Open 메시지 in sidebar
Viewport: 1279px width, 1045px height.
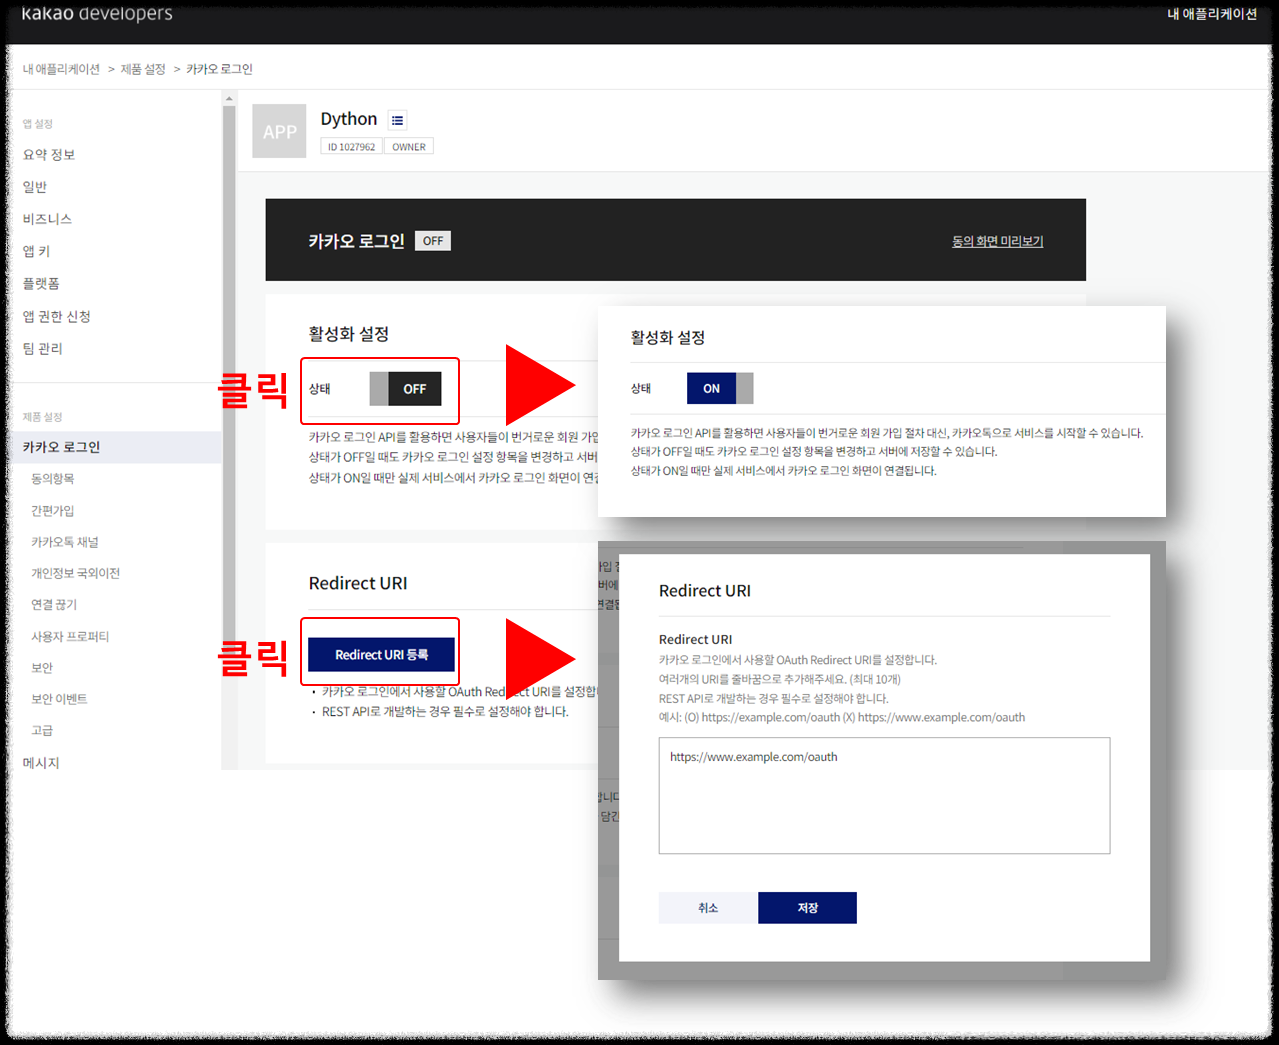point(41,762)
